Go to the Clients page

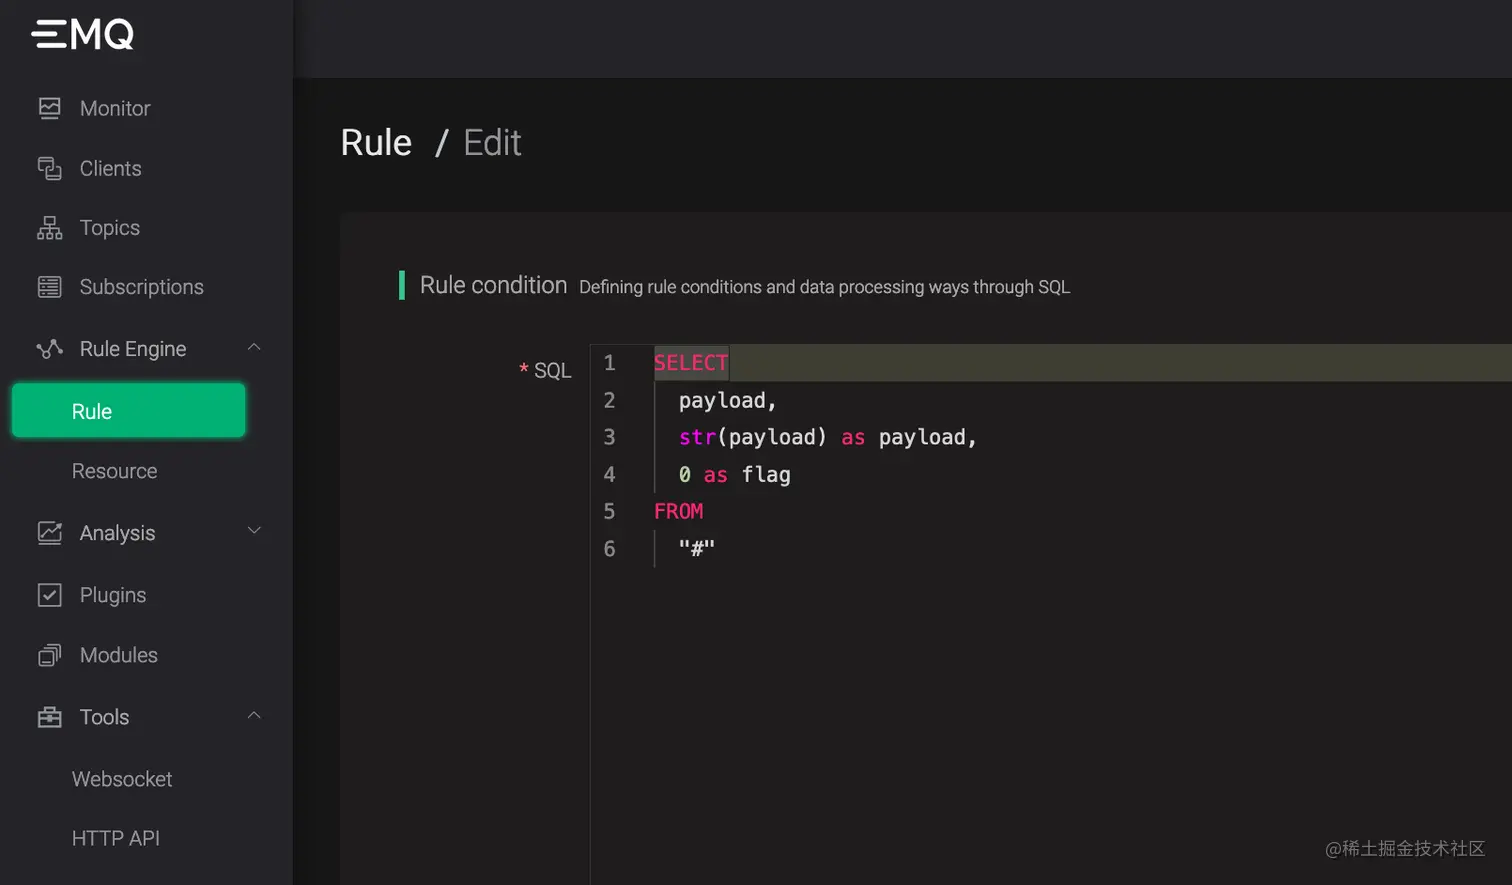[110, 168]
